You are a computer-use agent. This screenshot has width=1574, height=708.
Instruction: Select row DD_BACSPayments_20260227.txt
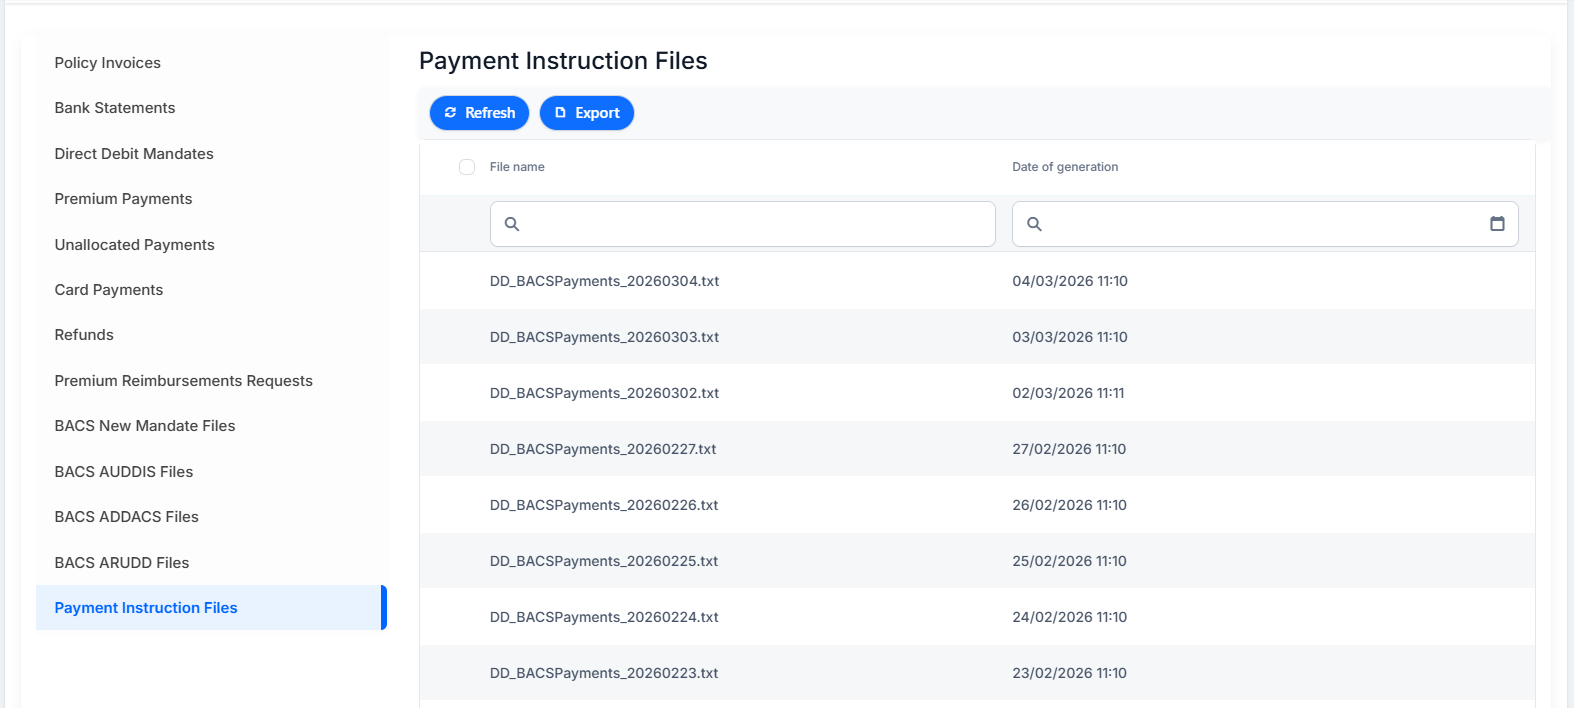tap(977, 449)
